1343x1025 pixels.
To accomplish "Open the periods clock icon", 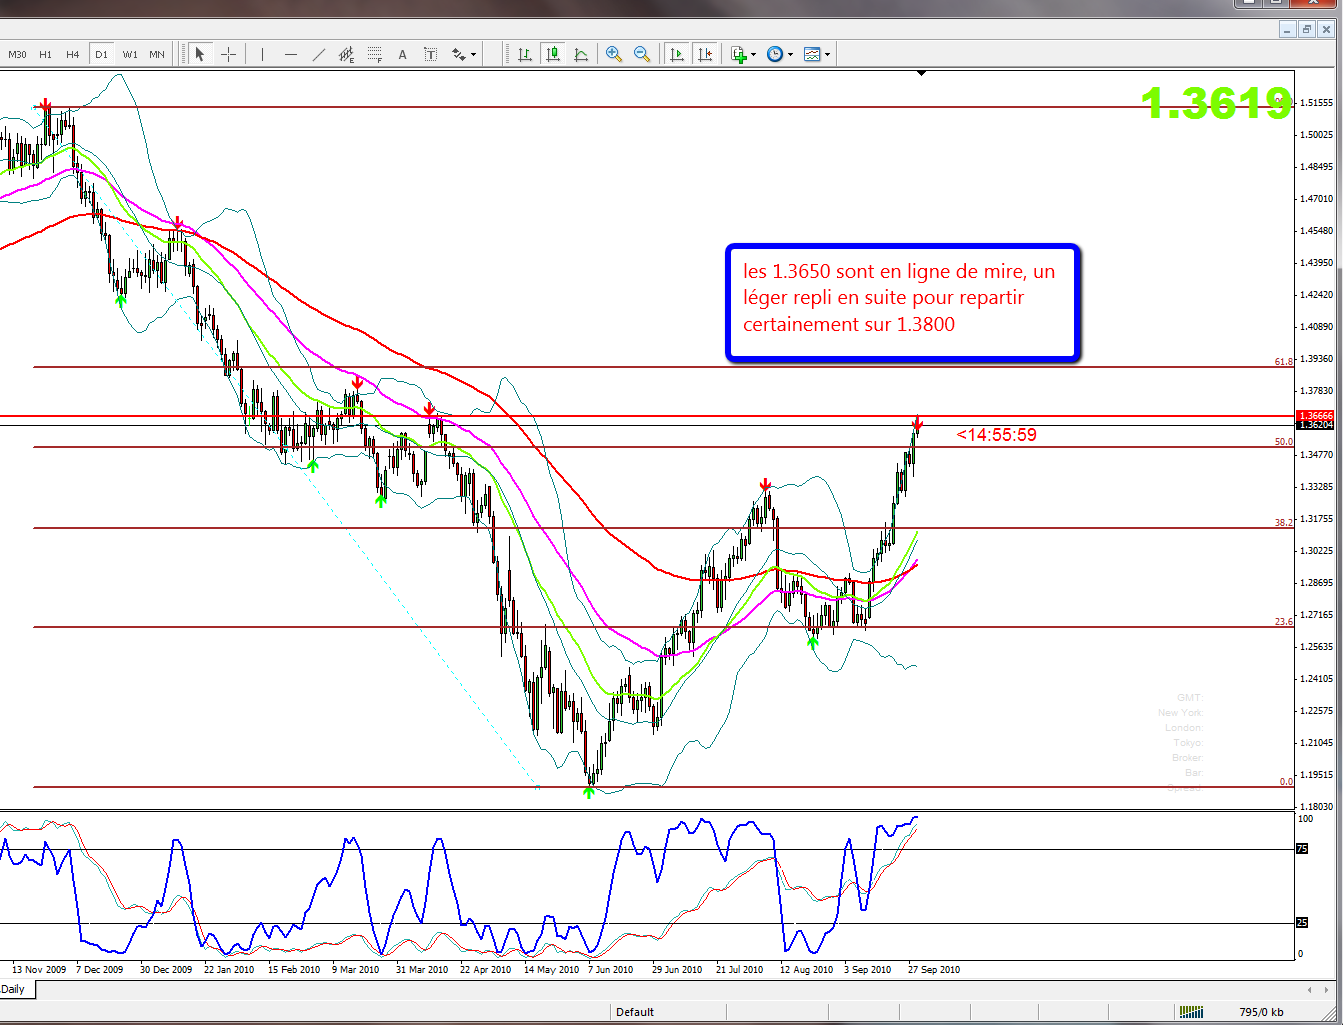I will (x=775, y=54).
